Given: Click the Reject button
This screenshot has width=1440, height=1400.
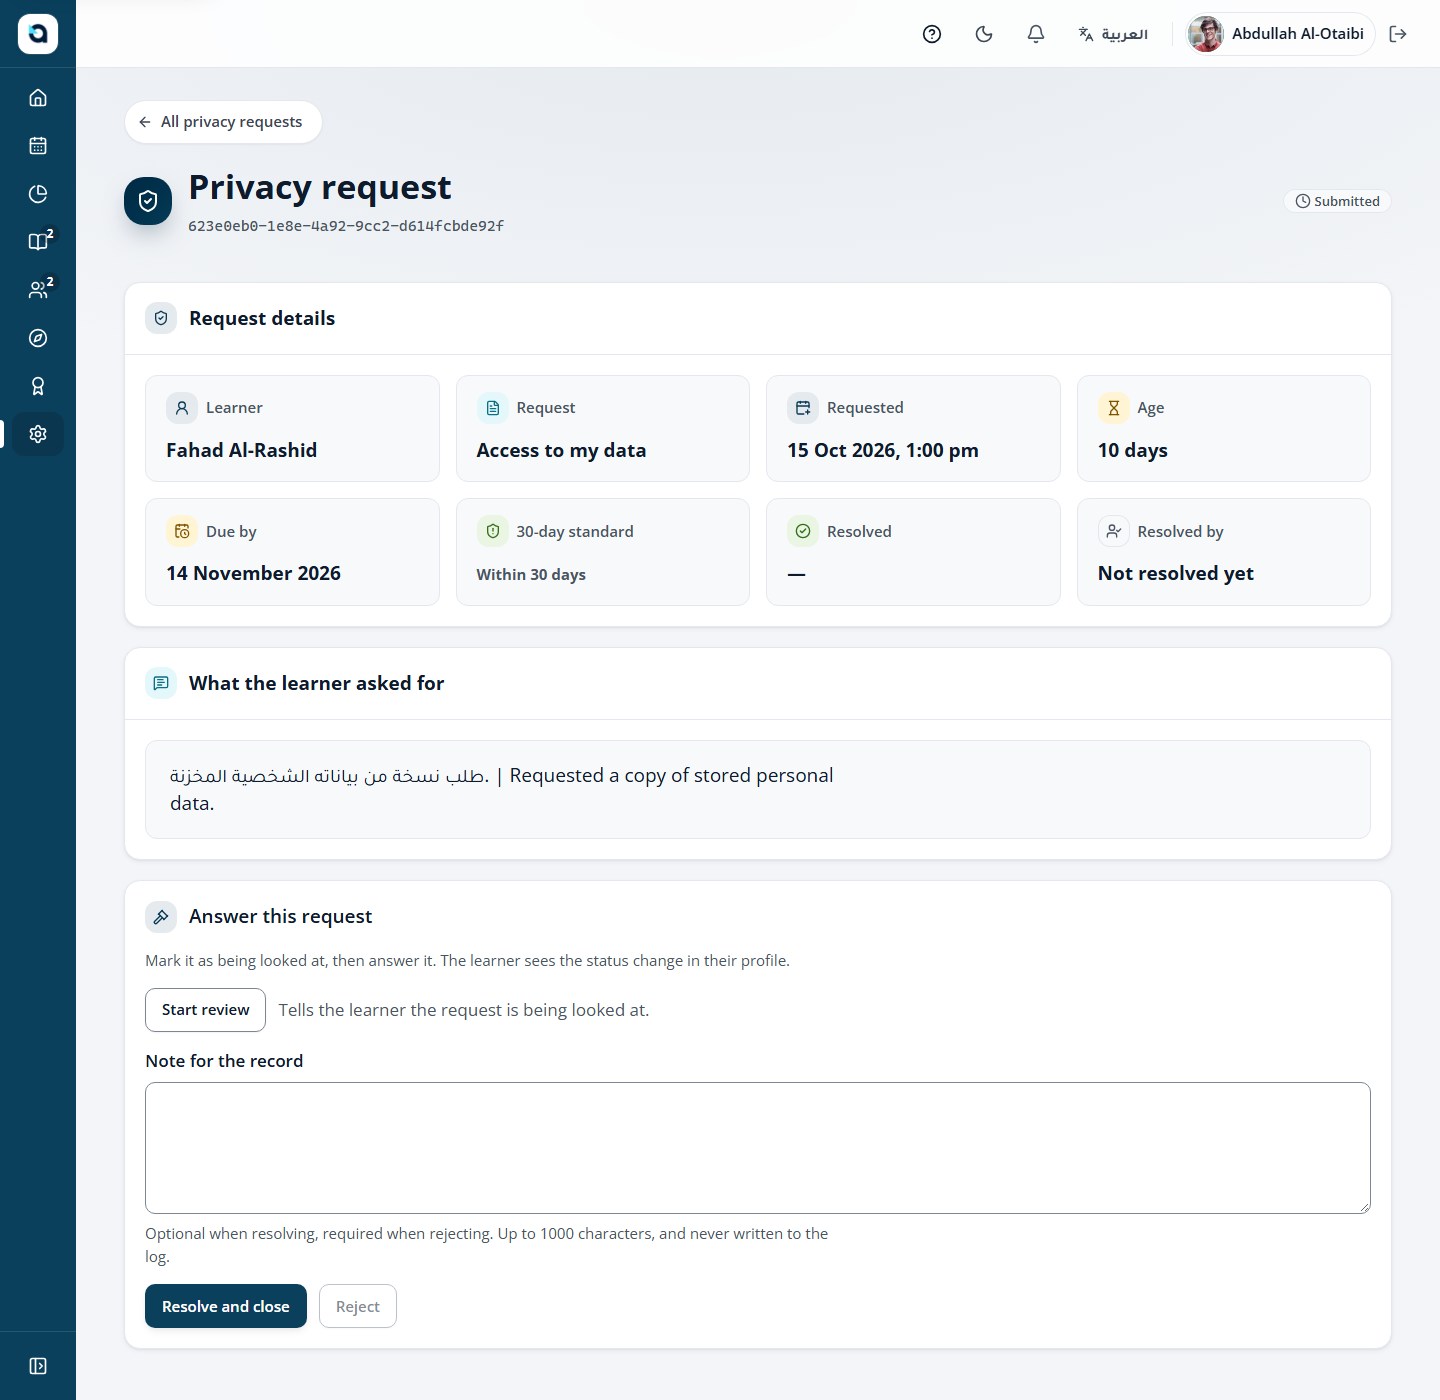Looking at the screenshot, I should (x=358, y=1306).
